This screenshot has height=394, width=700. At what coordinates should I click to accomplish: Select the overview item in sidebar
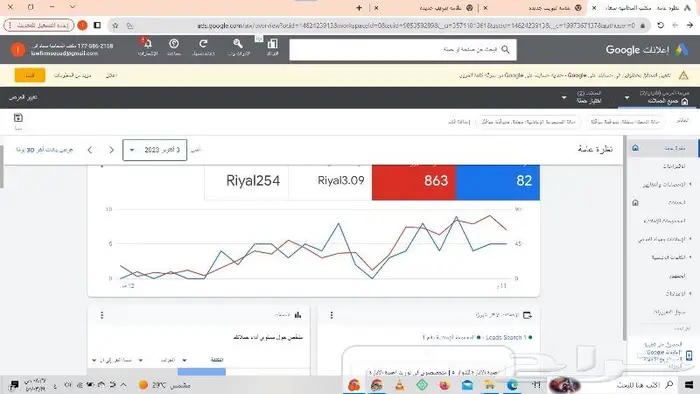tap(664, 148)
